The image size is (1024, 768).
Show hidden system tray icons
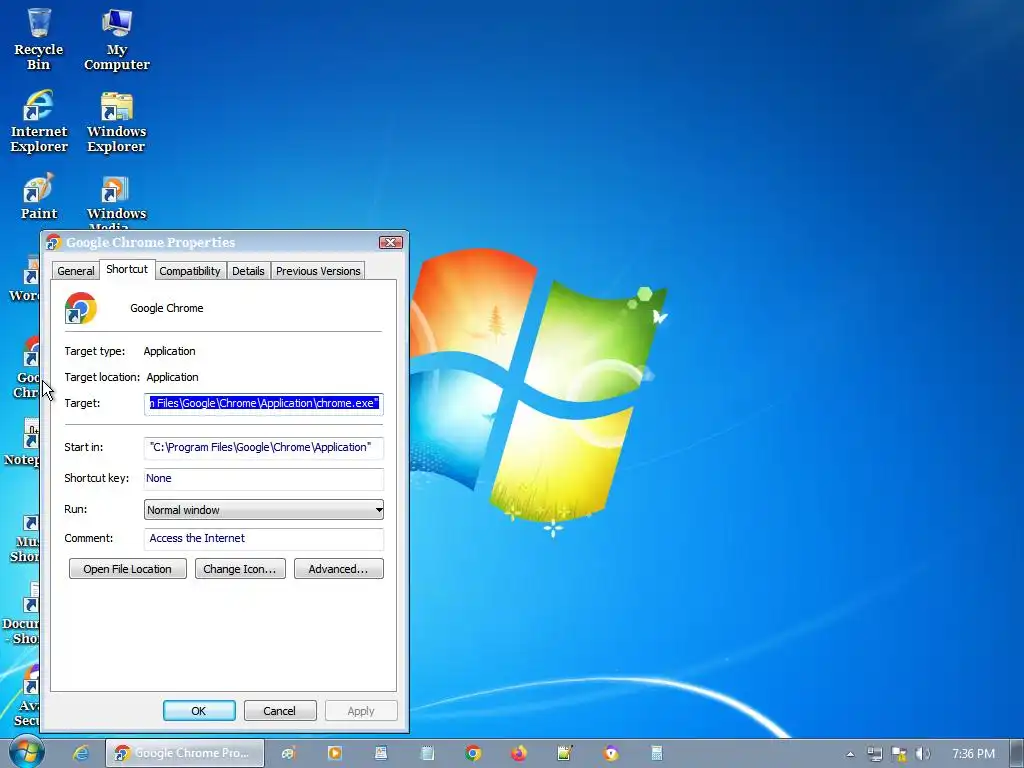850,754
